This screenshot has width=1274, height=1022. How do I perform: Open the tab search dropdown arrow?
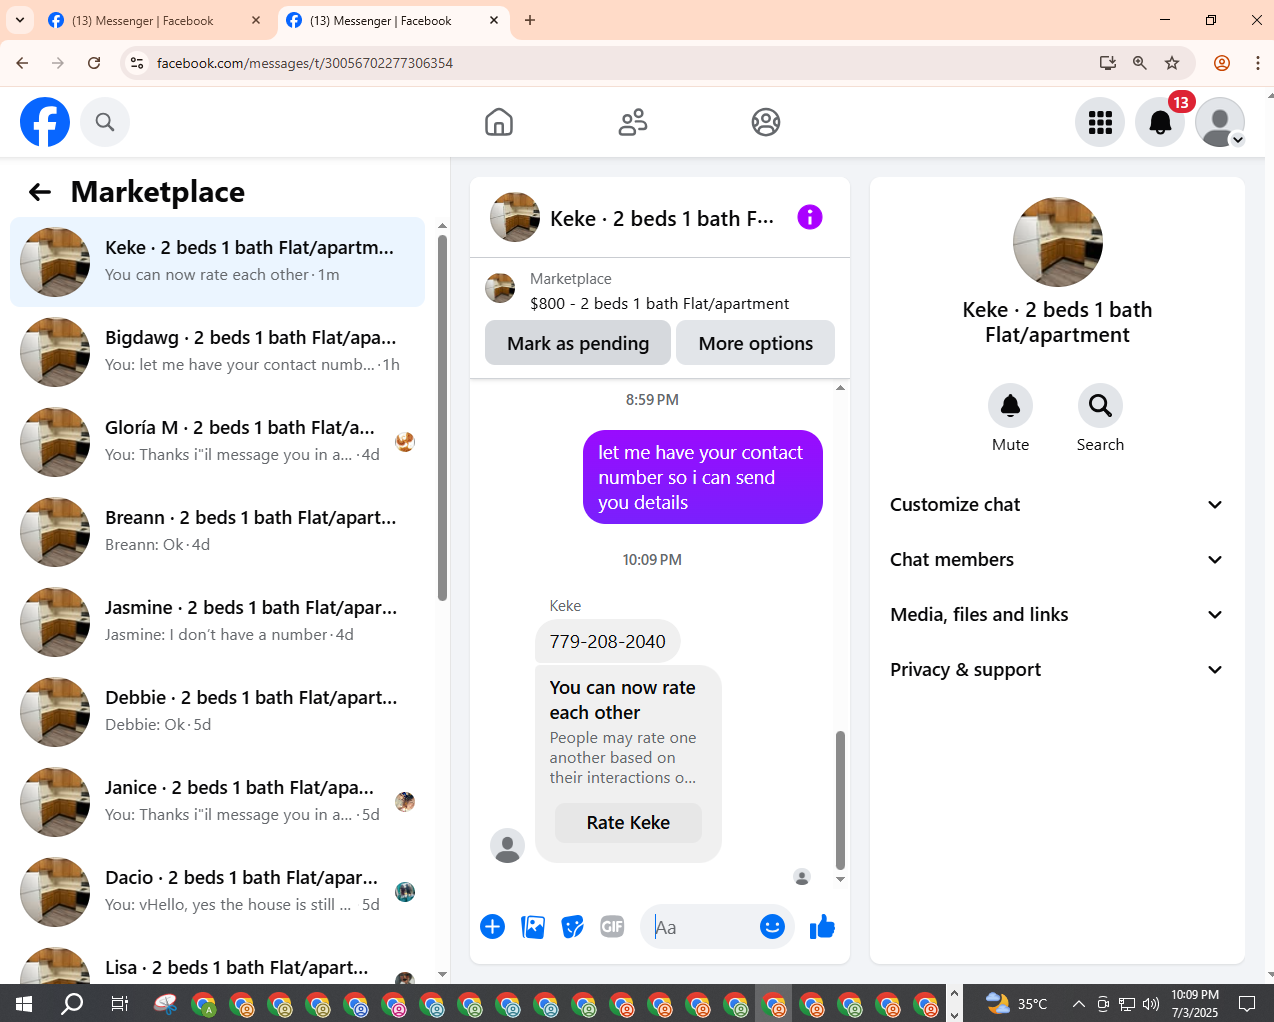click(x=19, y=20)
